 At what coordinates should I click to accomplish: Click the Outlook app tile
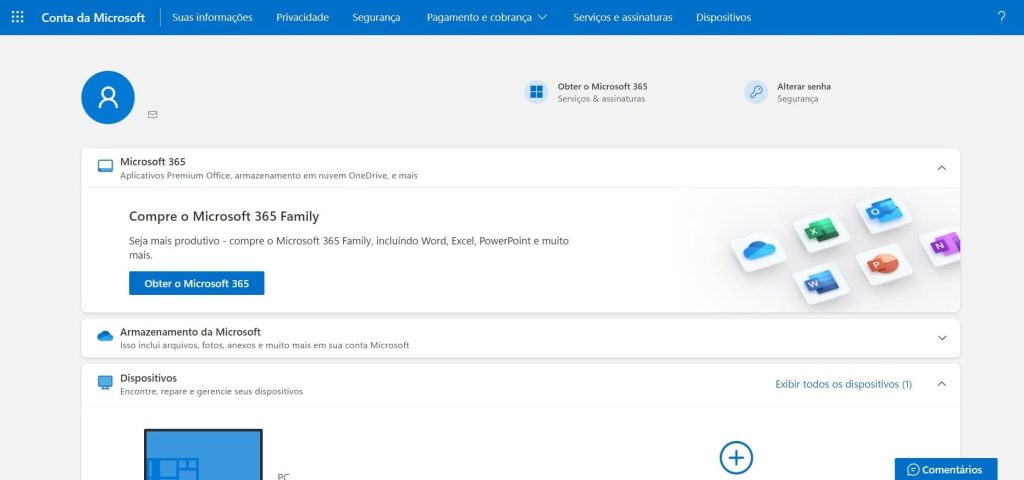[884, 212]
